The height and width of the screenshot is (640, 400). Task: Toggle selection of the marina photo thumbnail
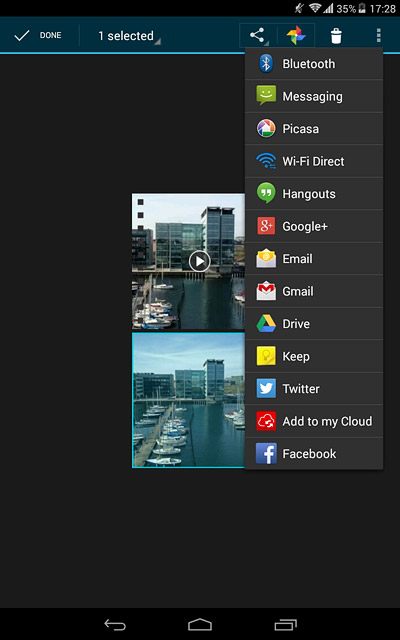point(189,400)
